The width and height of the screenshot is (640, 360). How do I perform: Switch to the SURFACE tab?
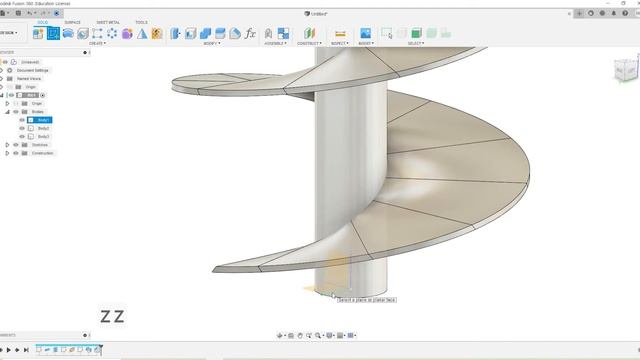(x=73, y=22)
